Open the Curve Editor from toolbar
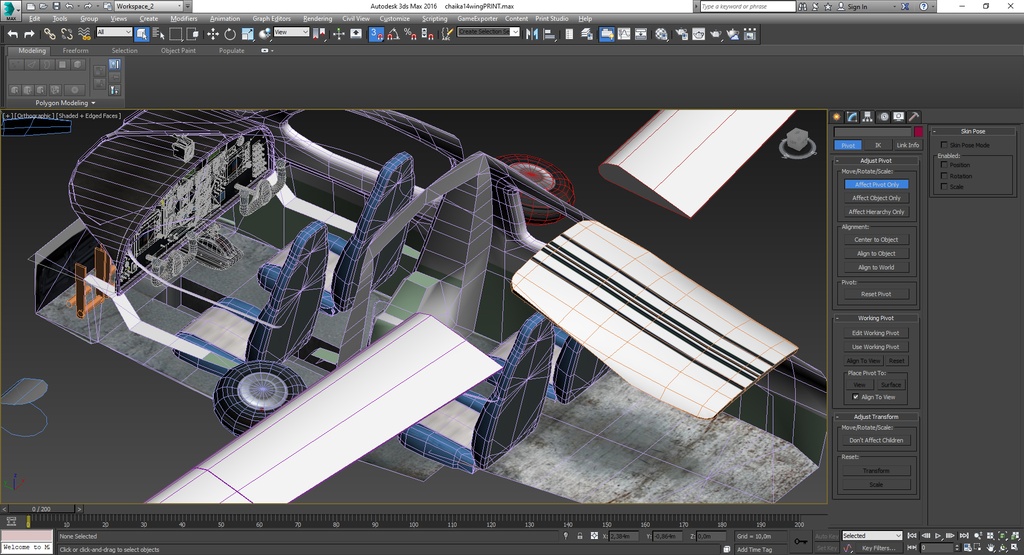The height and width of the screenshot is (555, 1024). 624,34
